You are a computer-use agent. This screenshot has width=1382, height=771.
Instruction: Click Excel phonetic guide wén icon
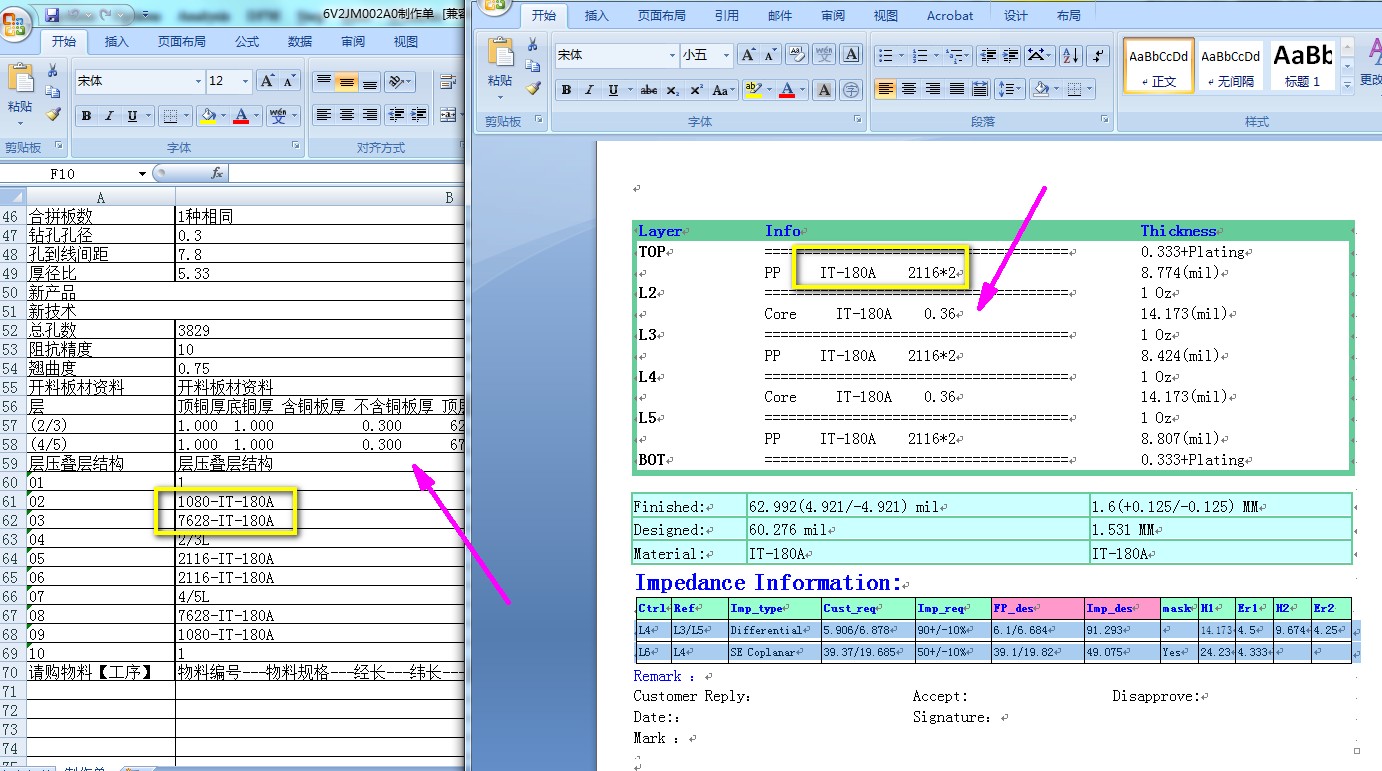point(278,116)
